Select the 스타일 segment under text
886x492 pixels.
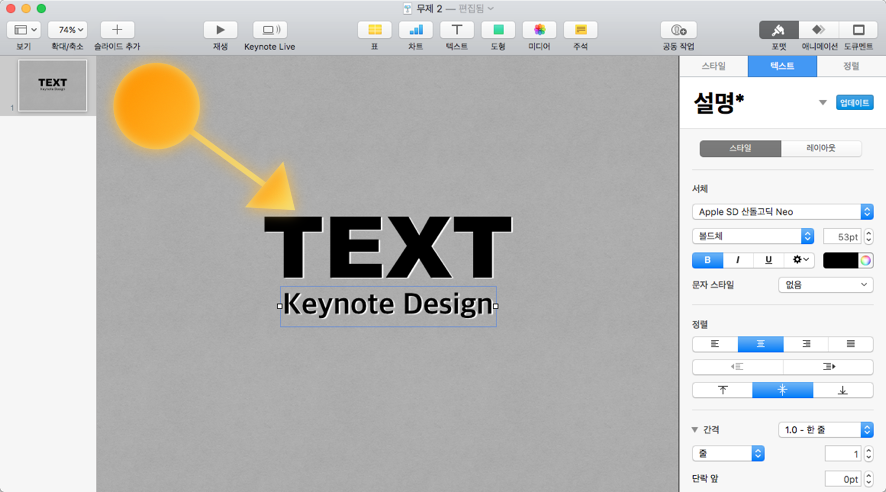point(740,149)
